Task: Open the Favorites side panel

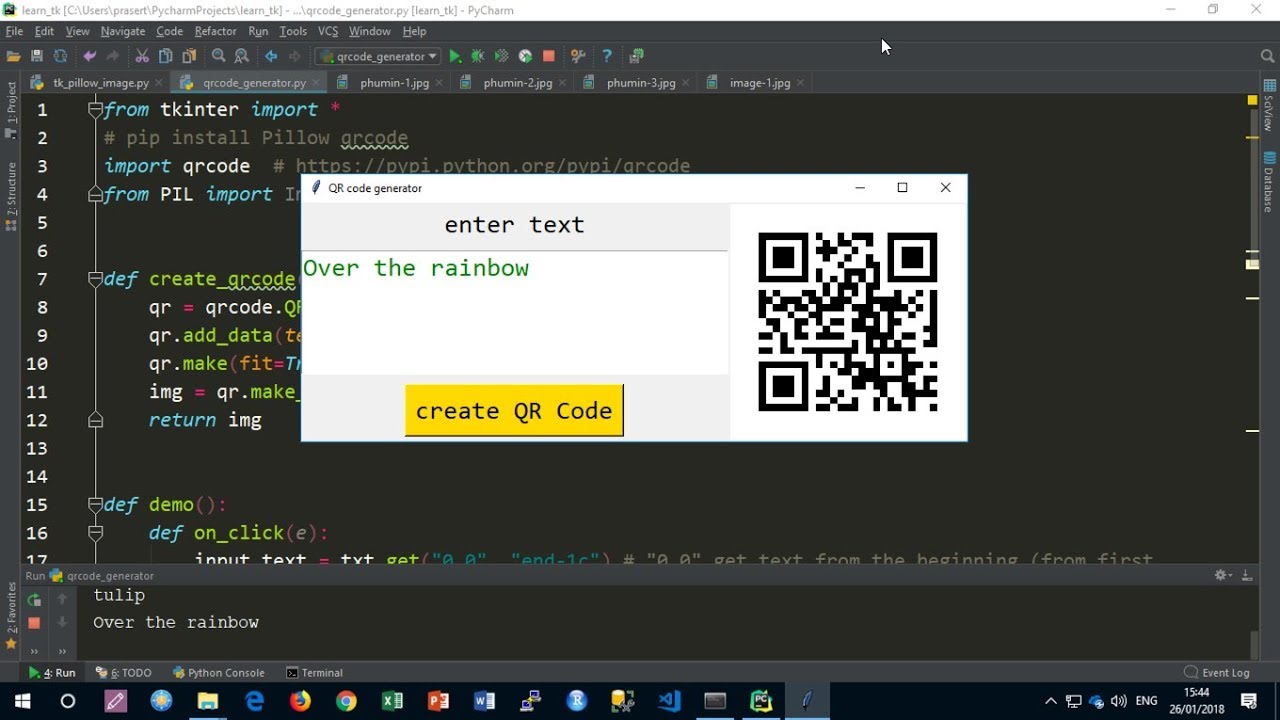Action: (x=12, y=616)
